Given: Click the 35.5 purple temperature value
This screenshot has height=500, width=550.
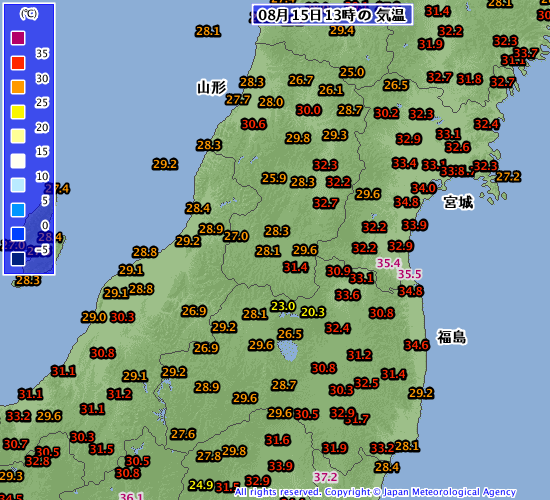Looking at the screenshot, I should tap(410, 274).
